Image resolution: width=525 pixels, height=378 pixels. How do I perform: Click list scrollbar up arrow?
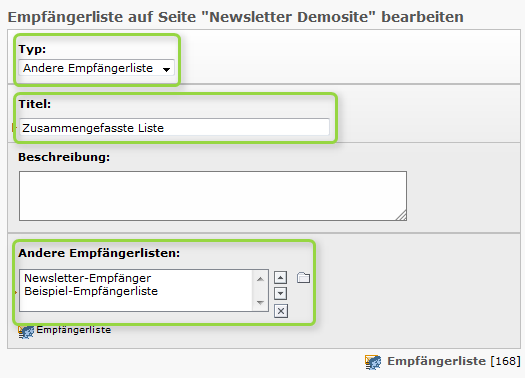point(260,279)
